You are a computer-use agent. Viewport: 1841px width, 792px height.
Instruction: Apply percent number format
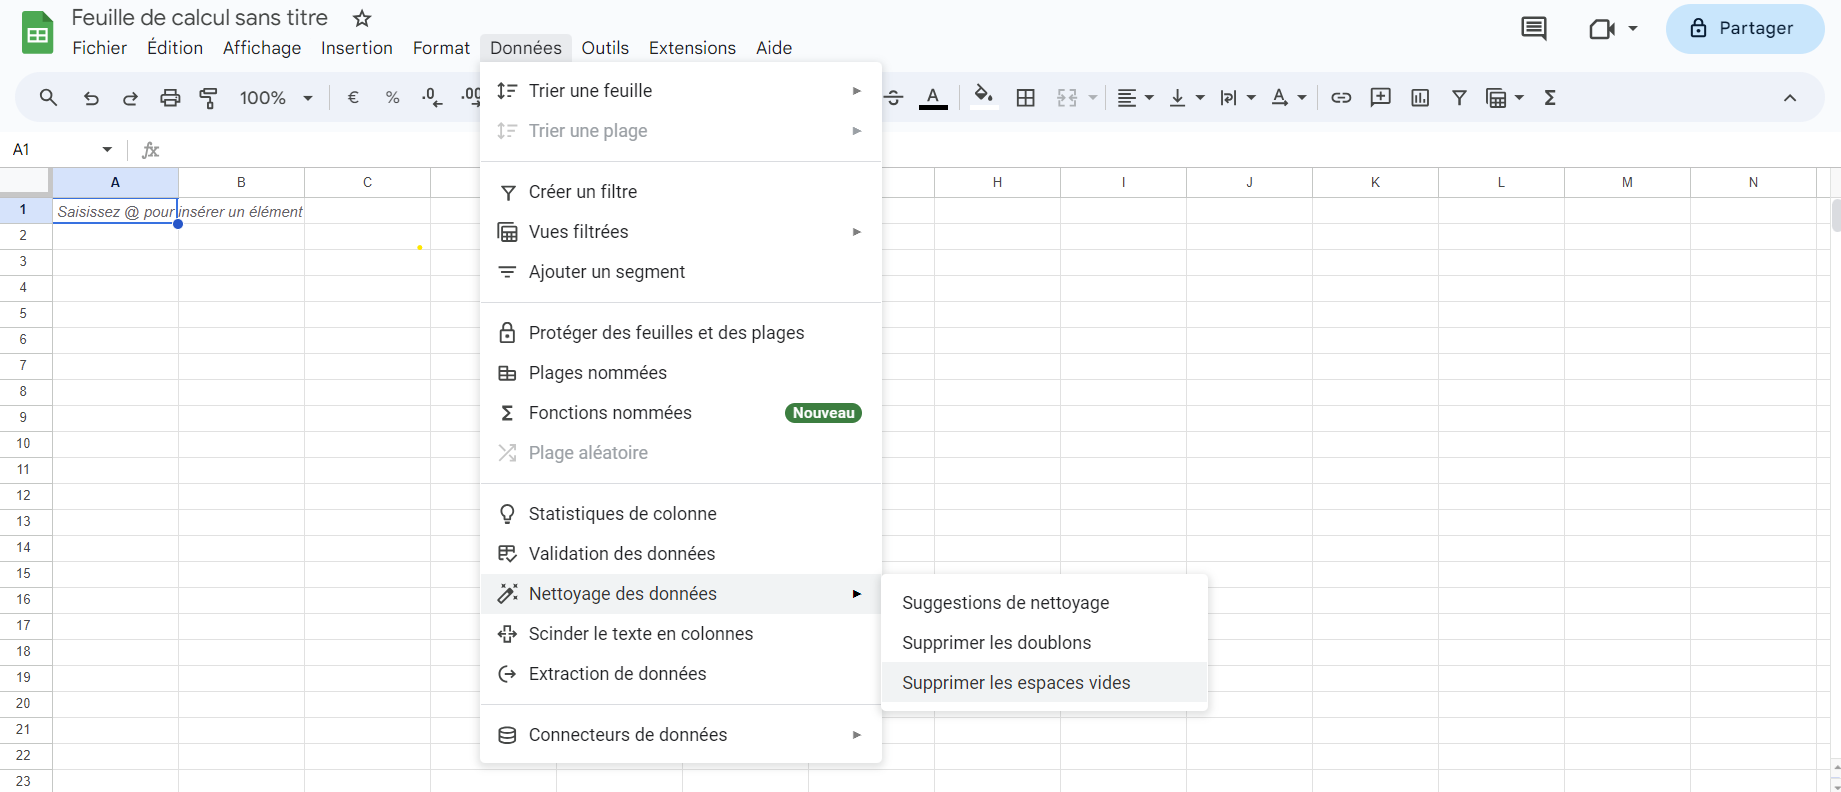392,97
